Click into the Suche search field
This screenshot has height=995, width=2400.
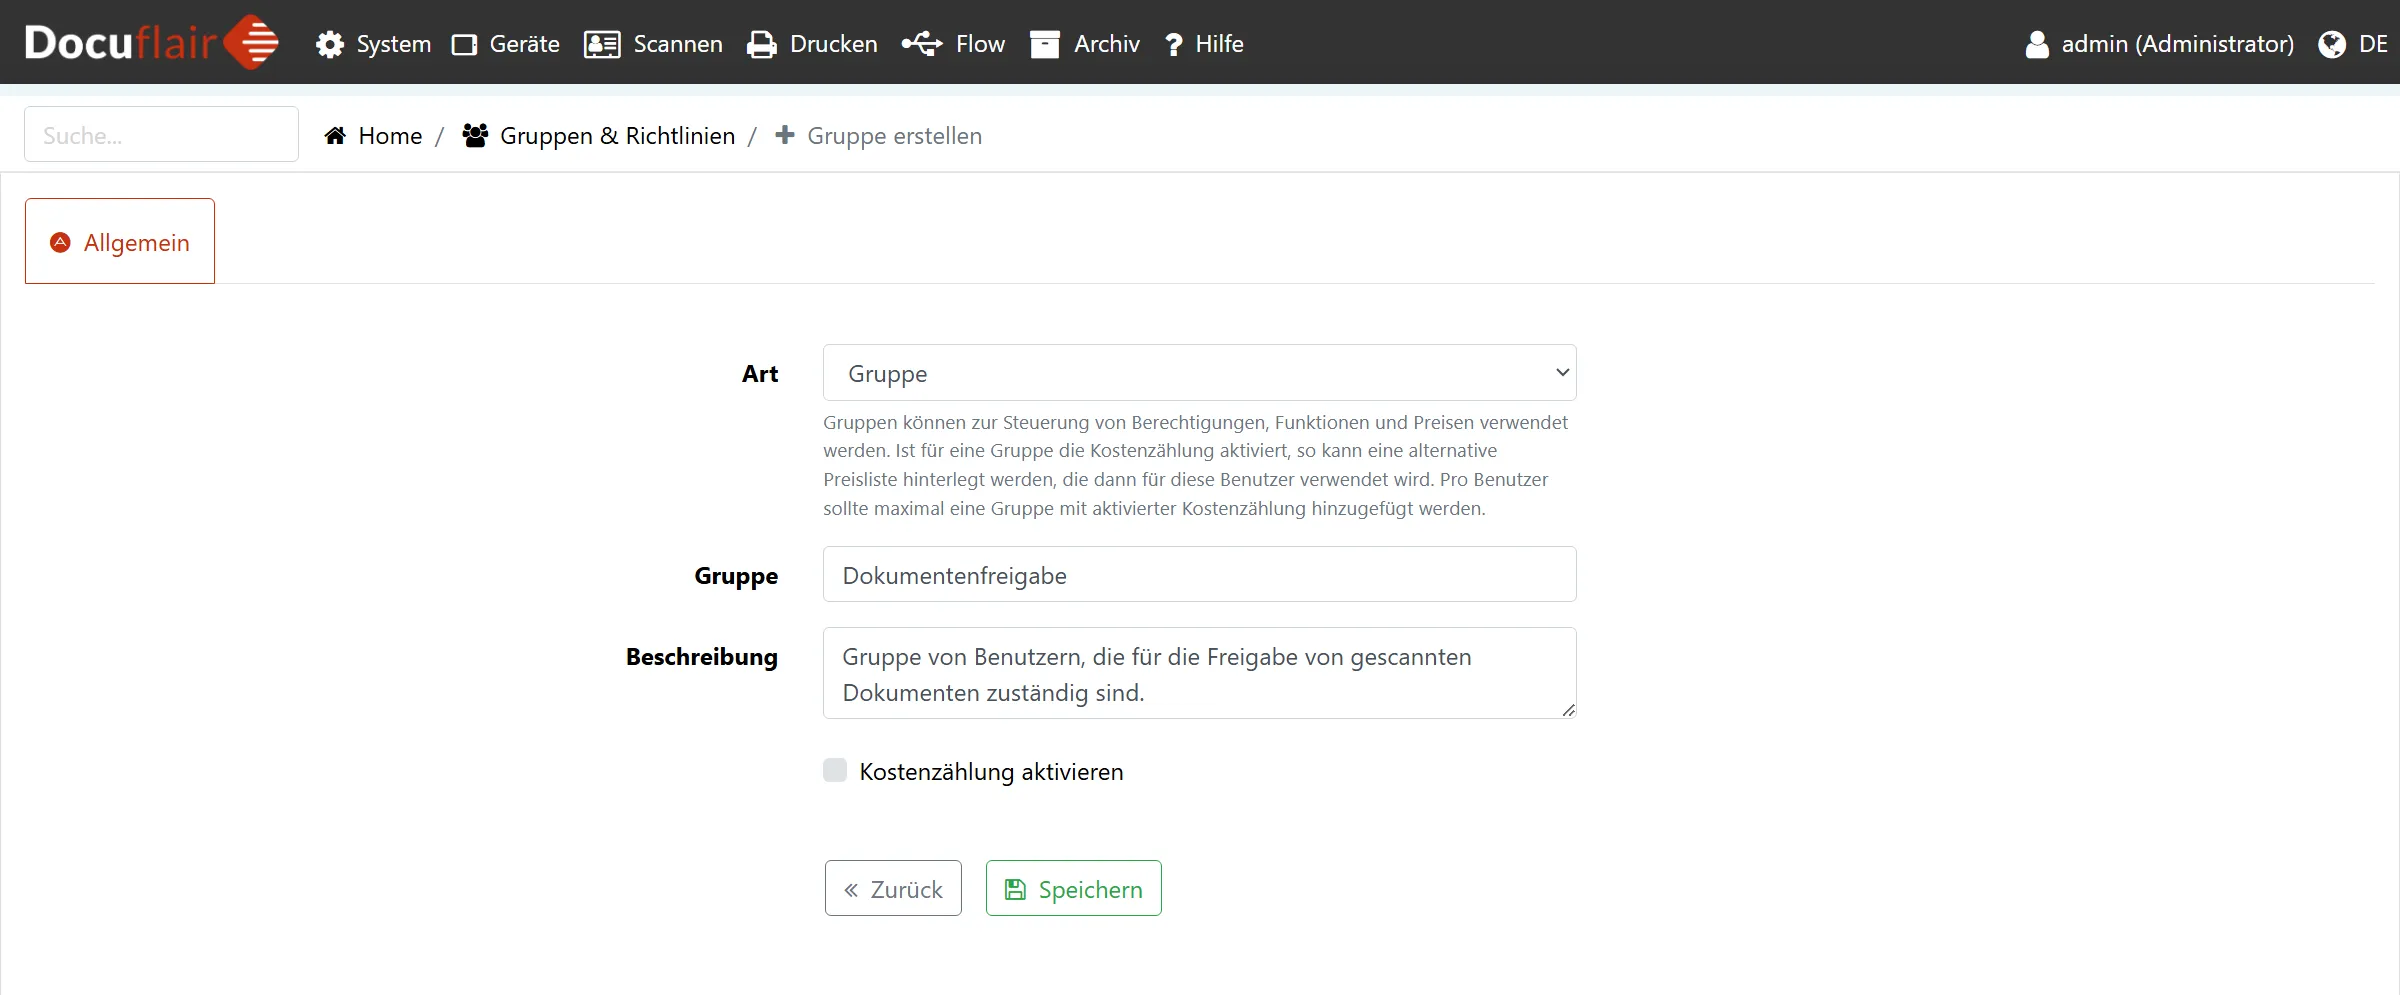(x=161, y=135)
